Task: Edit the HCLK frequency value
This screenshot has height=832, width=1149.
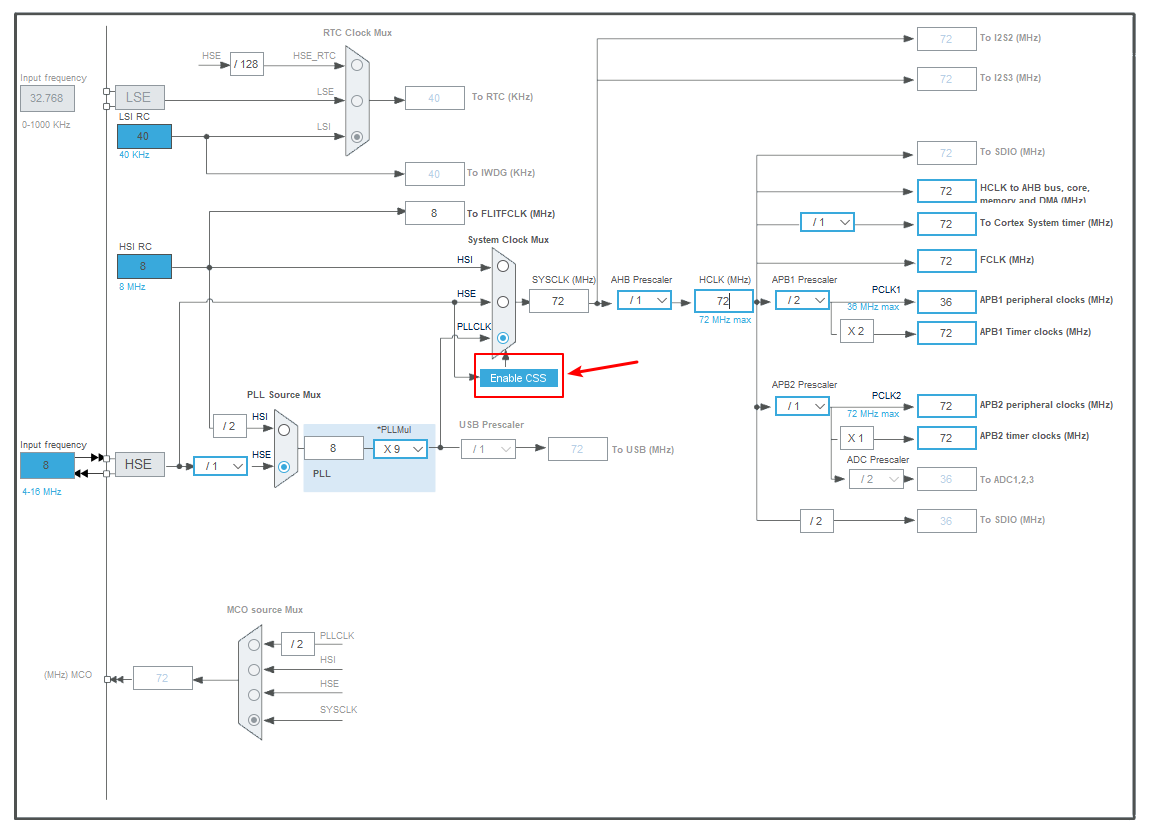Action: (x=724, y=300)
